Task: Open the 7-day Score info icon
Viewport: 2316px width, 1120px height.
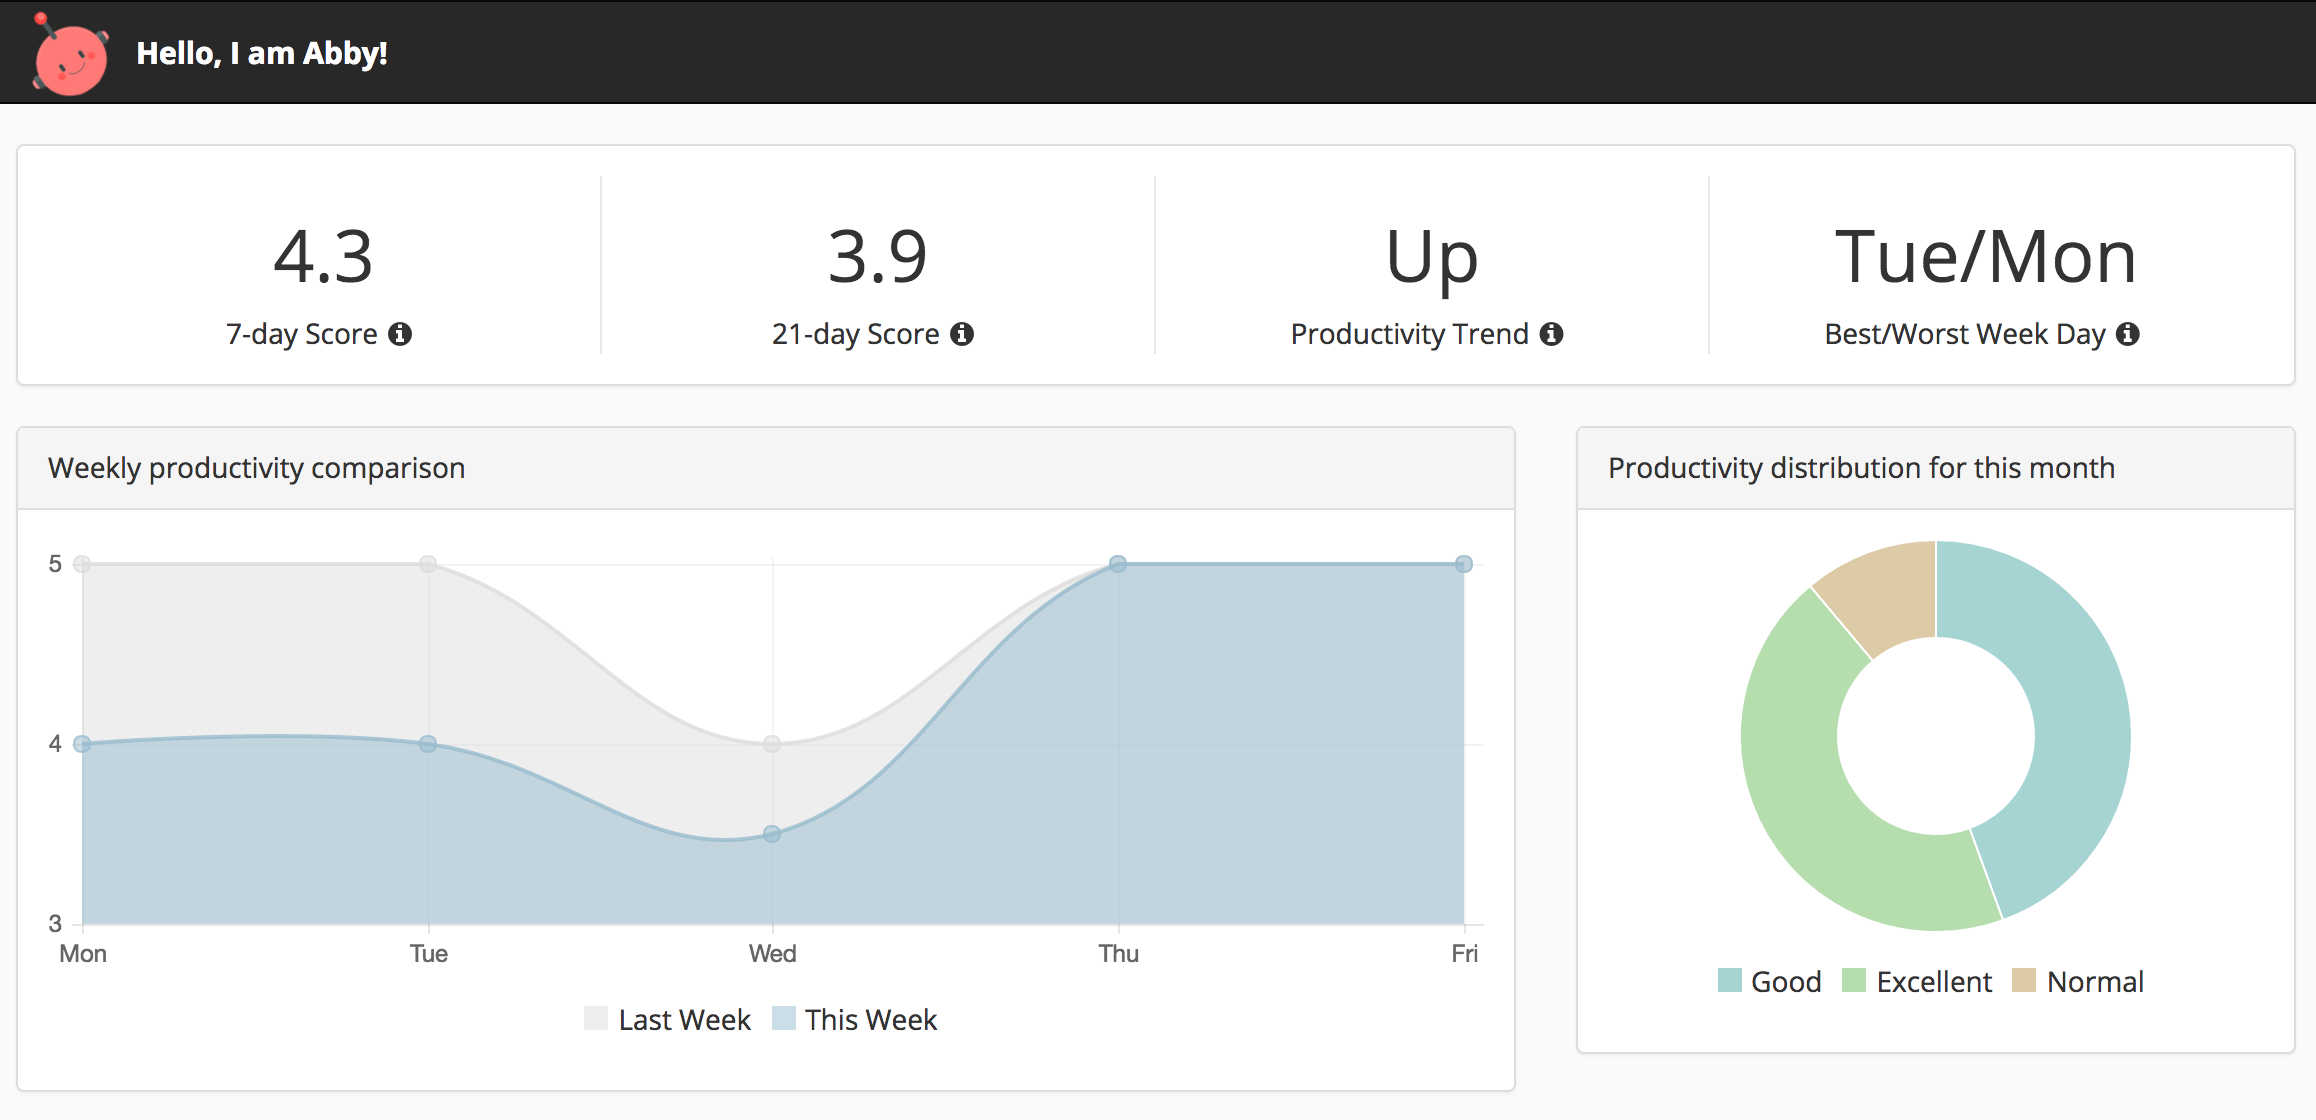Action: pos(400,334)
